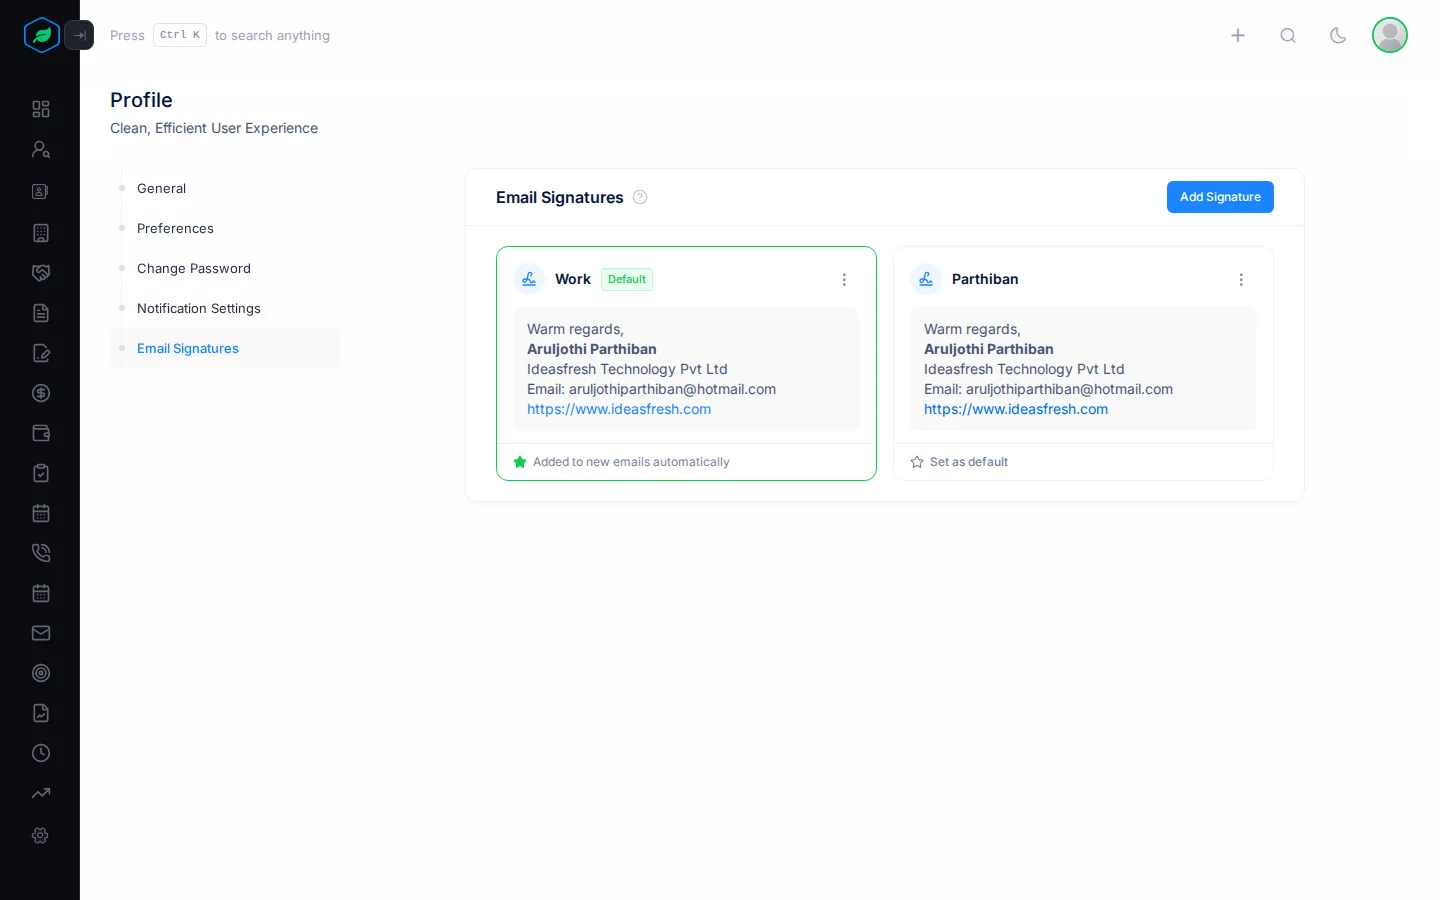Expand the sidebar with the arrow toggle
Viewport: 1440px width, 900px height.
click(79, 35)
